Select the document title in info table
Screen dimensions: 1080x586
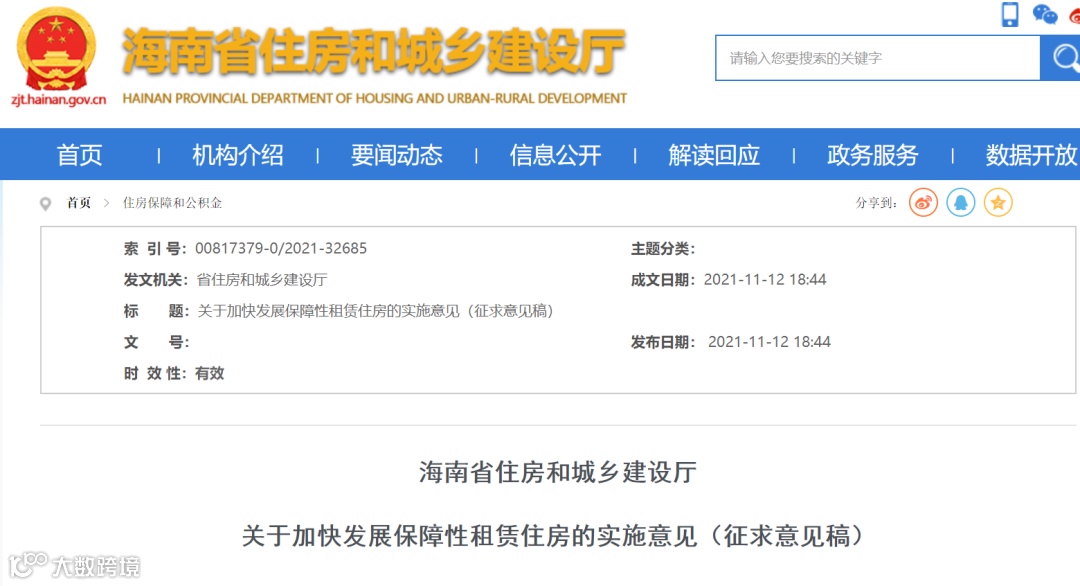pos(375,311)
